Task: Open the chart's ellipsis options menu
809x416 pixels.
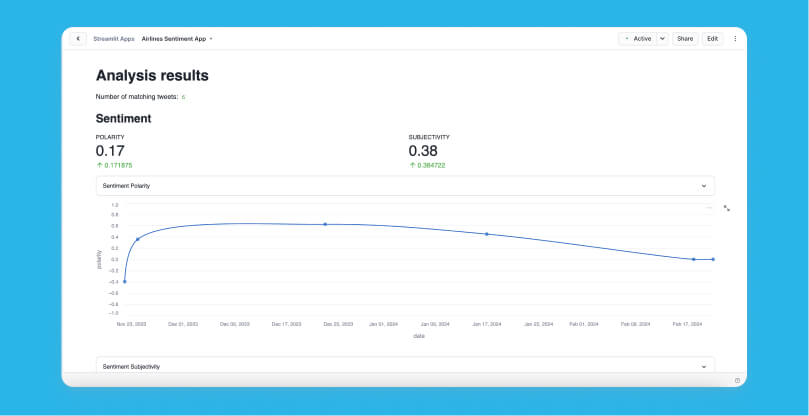Action: tap(709, 208)
